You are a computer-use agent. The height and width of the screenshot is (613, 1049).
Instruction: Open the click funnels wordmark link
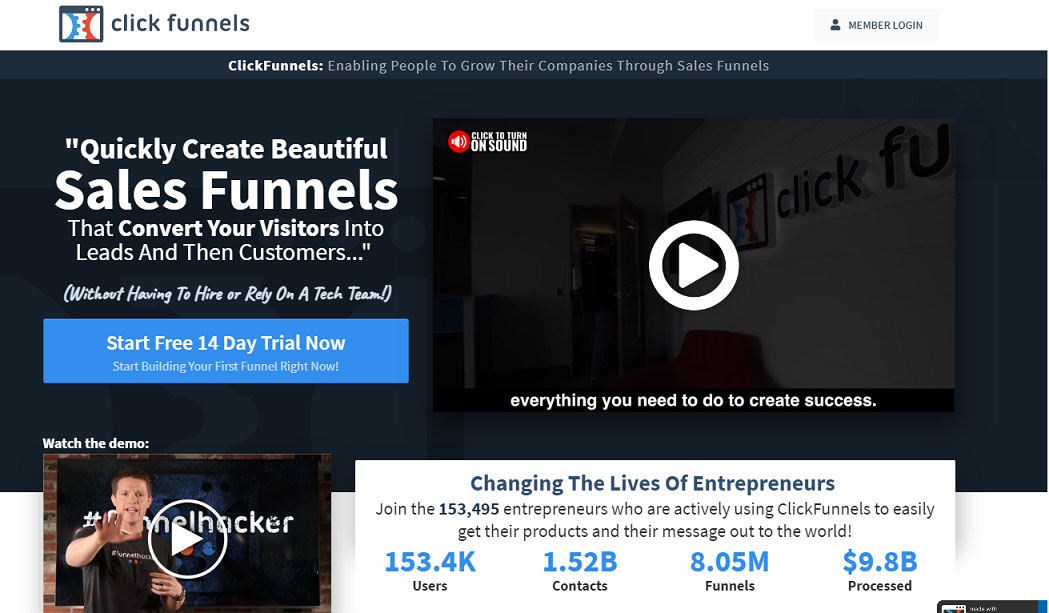point(180,23)
